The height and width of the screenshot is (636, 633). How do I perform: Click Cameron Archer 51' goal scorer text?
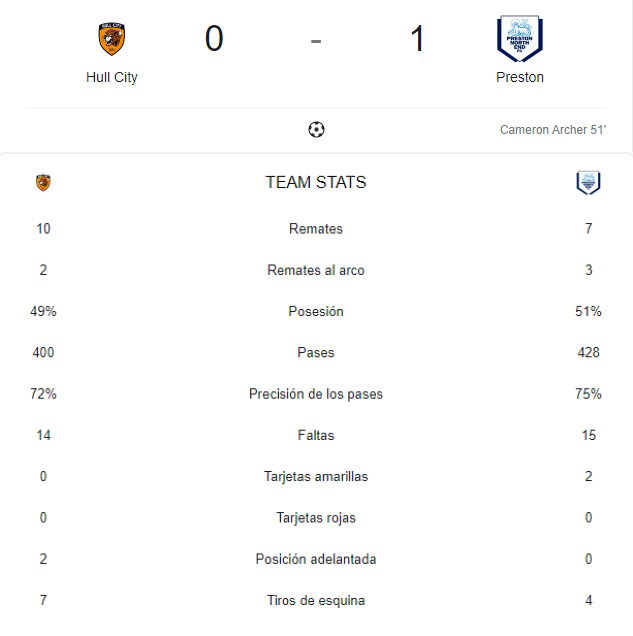(553, 130)
